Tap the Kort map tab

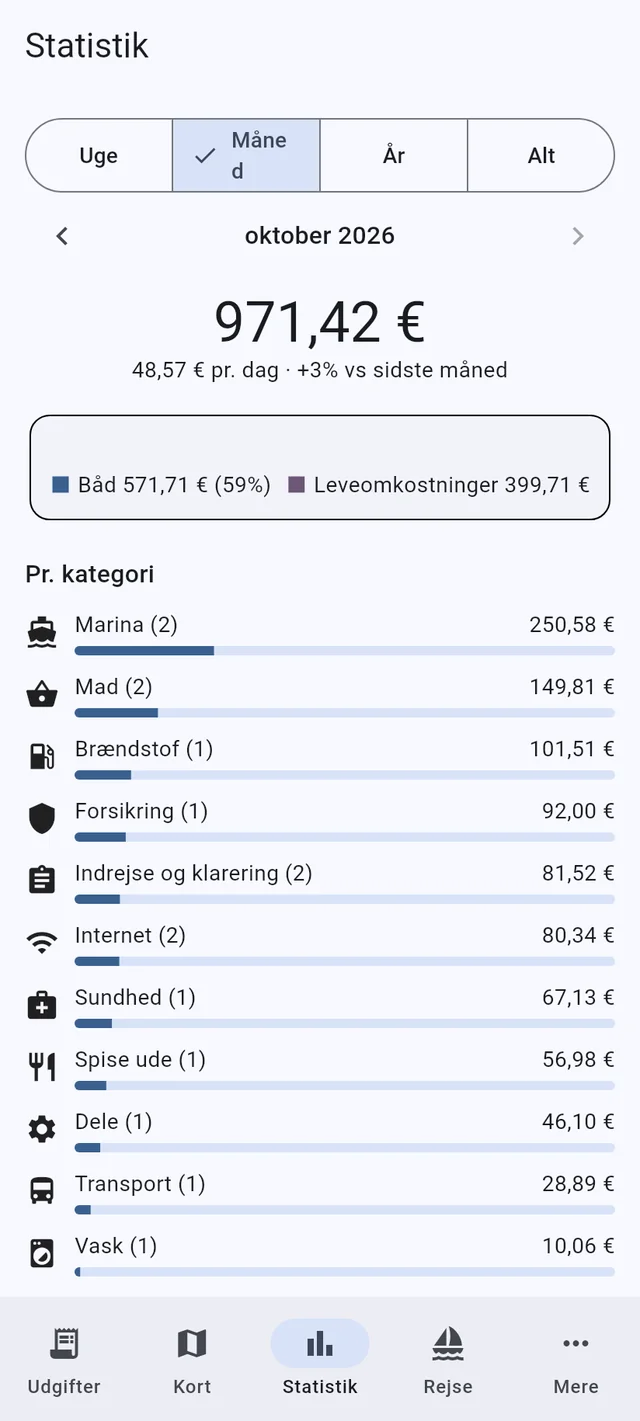tap(192, 1360)
